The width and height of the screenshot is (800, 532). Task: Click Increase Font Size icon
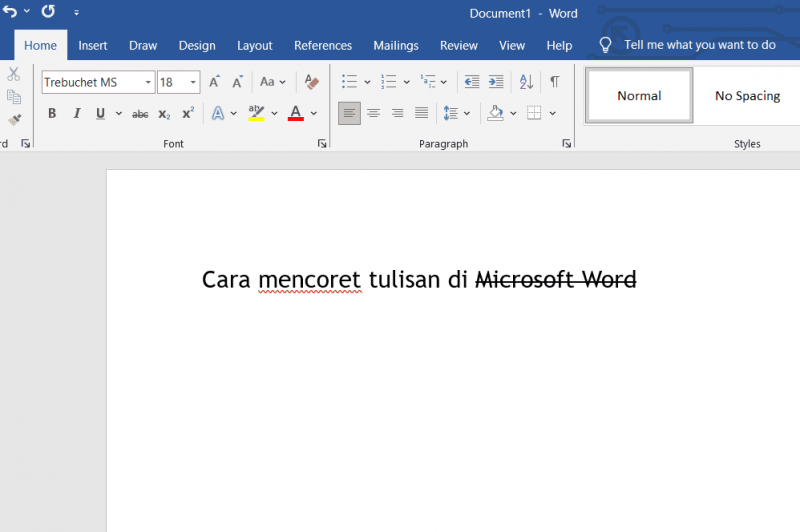[x=214, y=82]
